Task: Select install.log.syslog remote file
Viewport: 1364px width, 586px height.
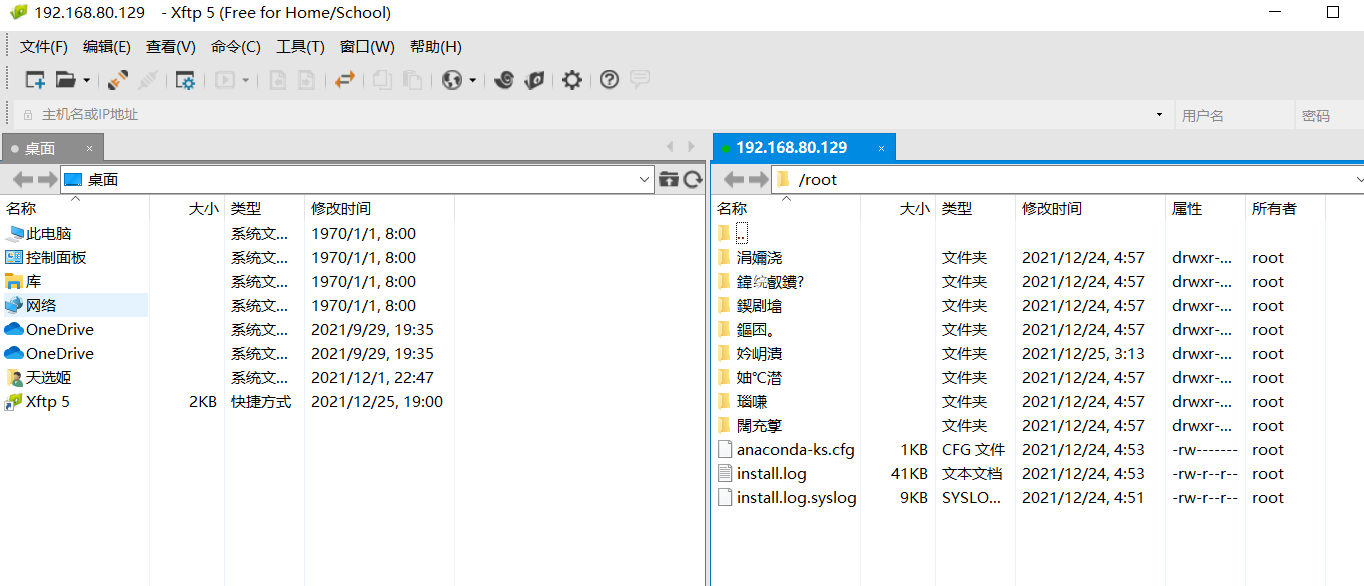Action: (x=797, y=497)
